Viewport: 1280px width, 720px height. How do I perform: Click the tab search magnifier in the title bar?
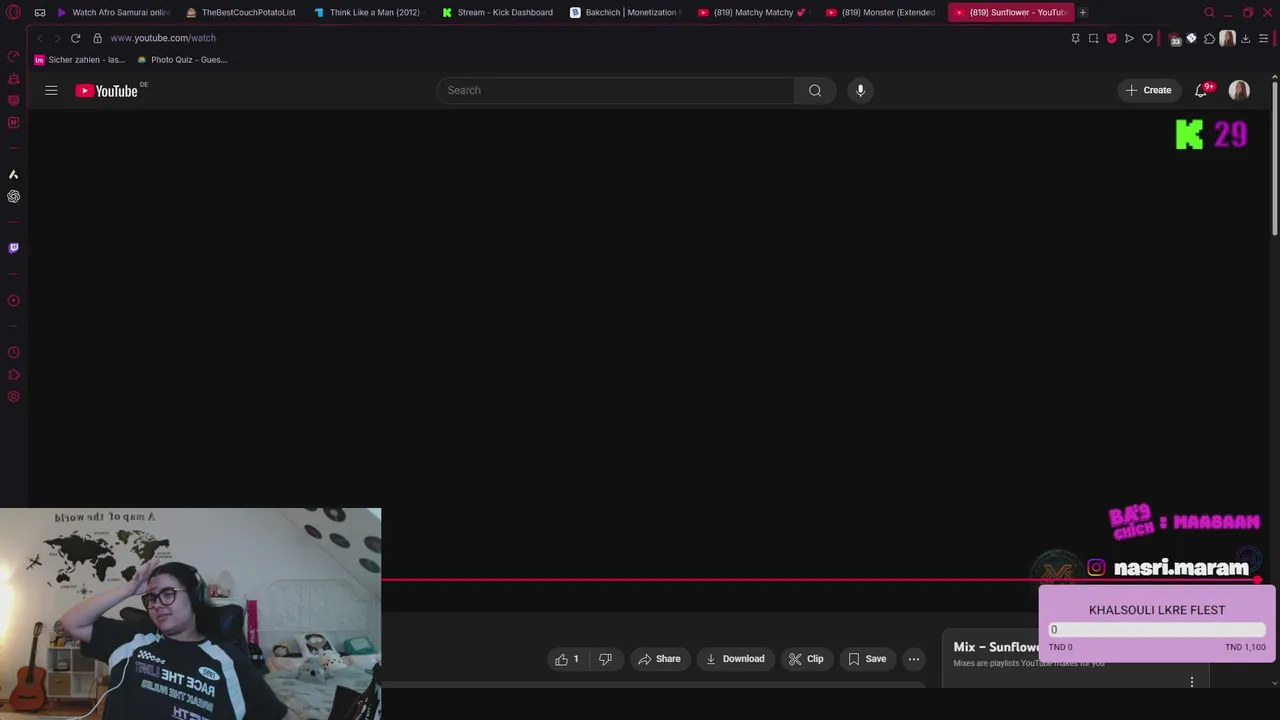coord(1209,12)
